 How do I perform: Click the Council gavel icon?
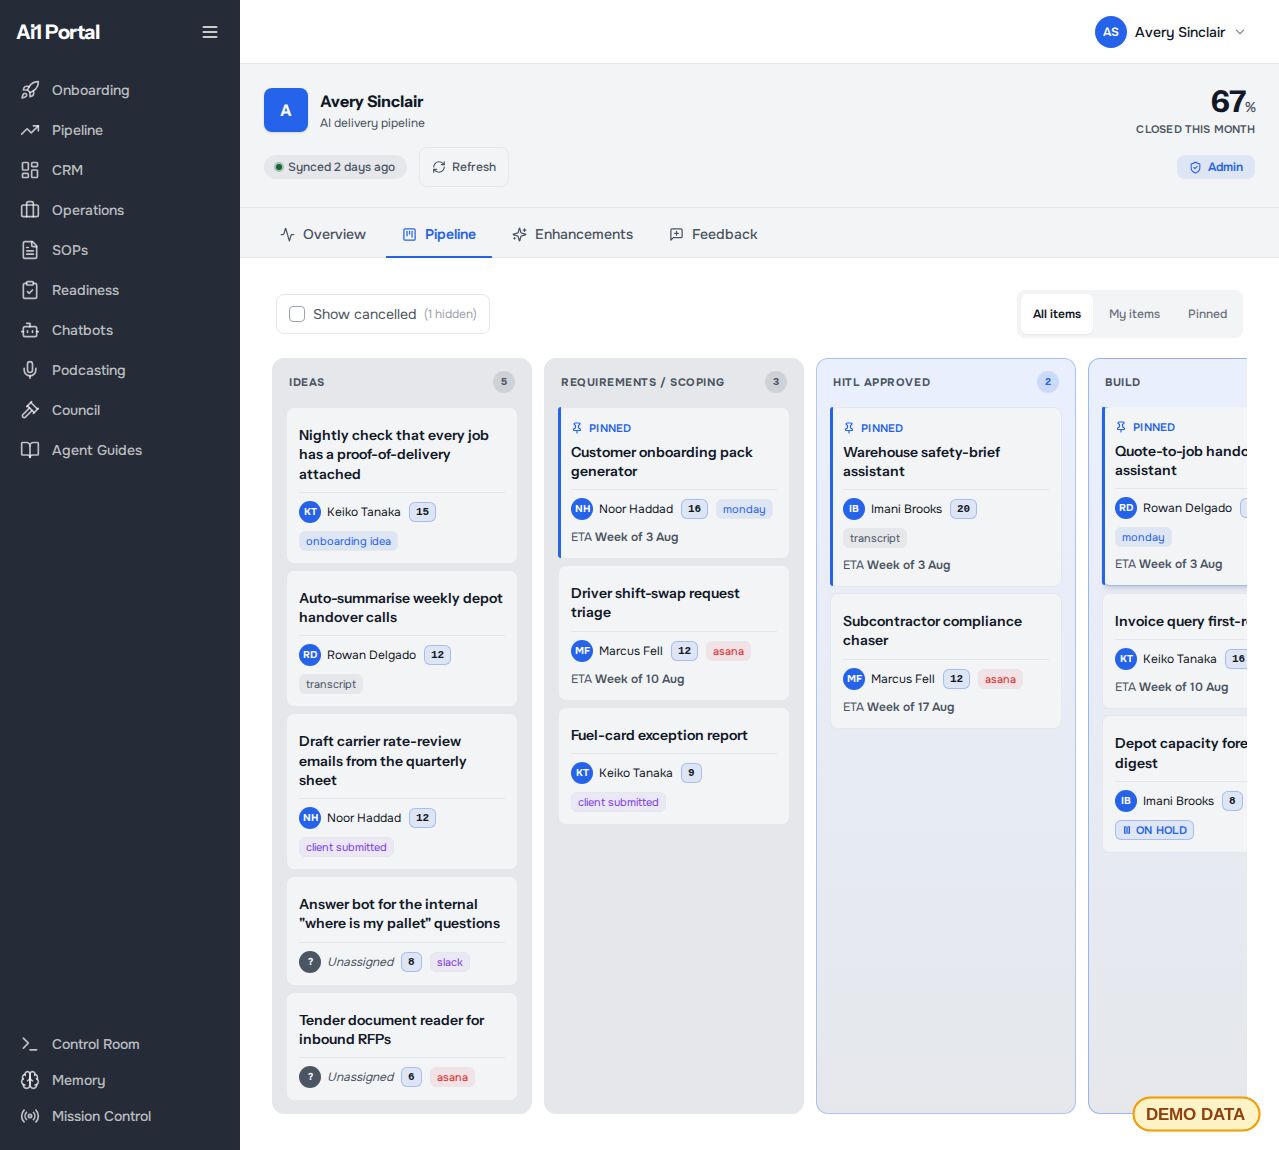(30, 410)
